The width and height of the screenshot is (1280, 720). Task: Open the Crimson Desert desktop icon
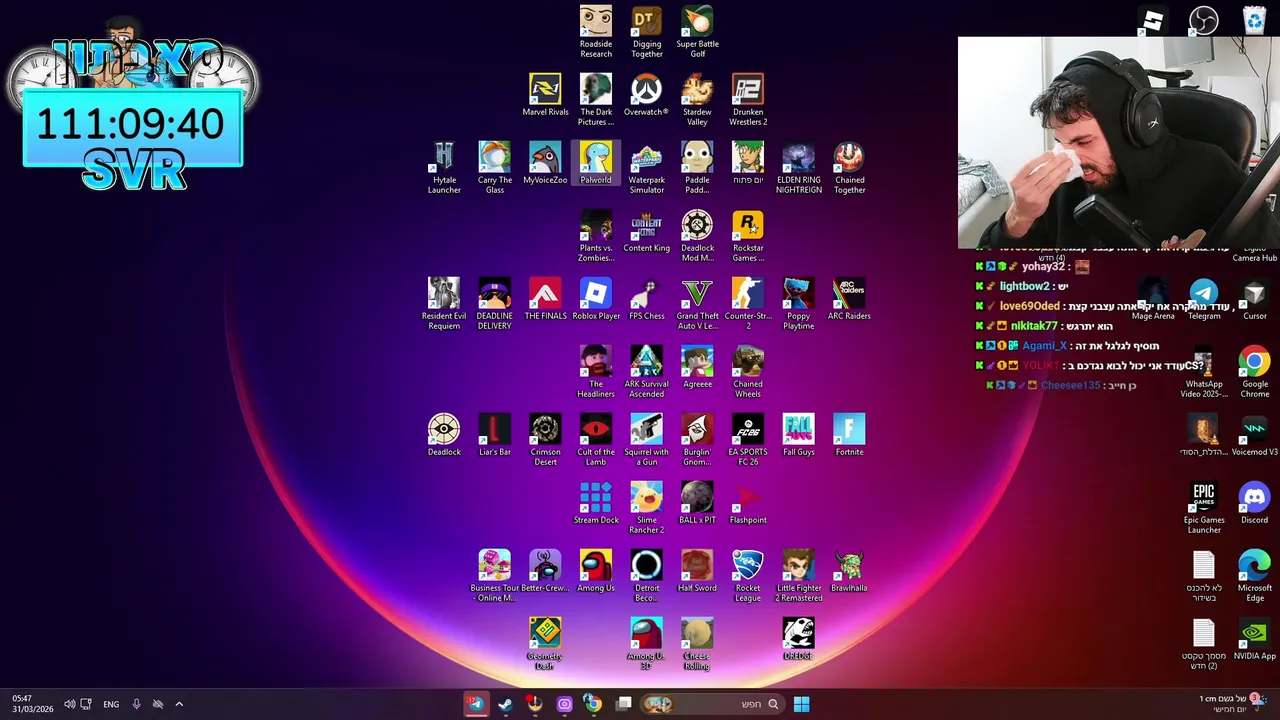pos(545,440)
